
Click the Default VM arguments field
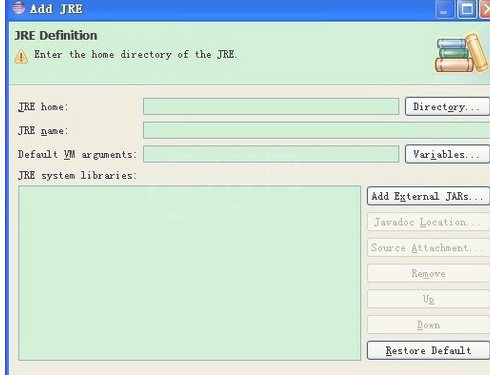[271, 154]
